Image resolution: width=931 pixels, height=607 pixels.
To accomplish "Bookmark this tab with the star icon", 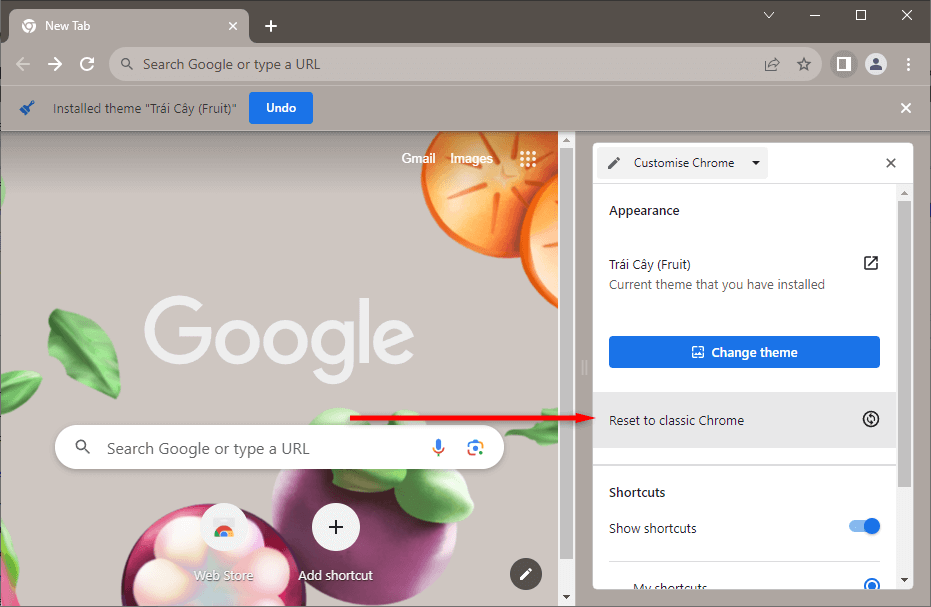I will pyautogui.click(x=804, y=64).
